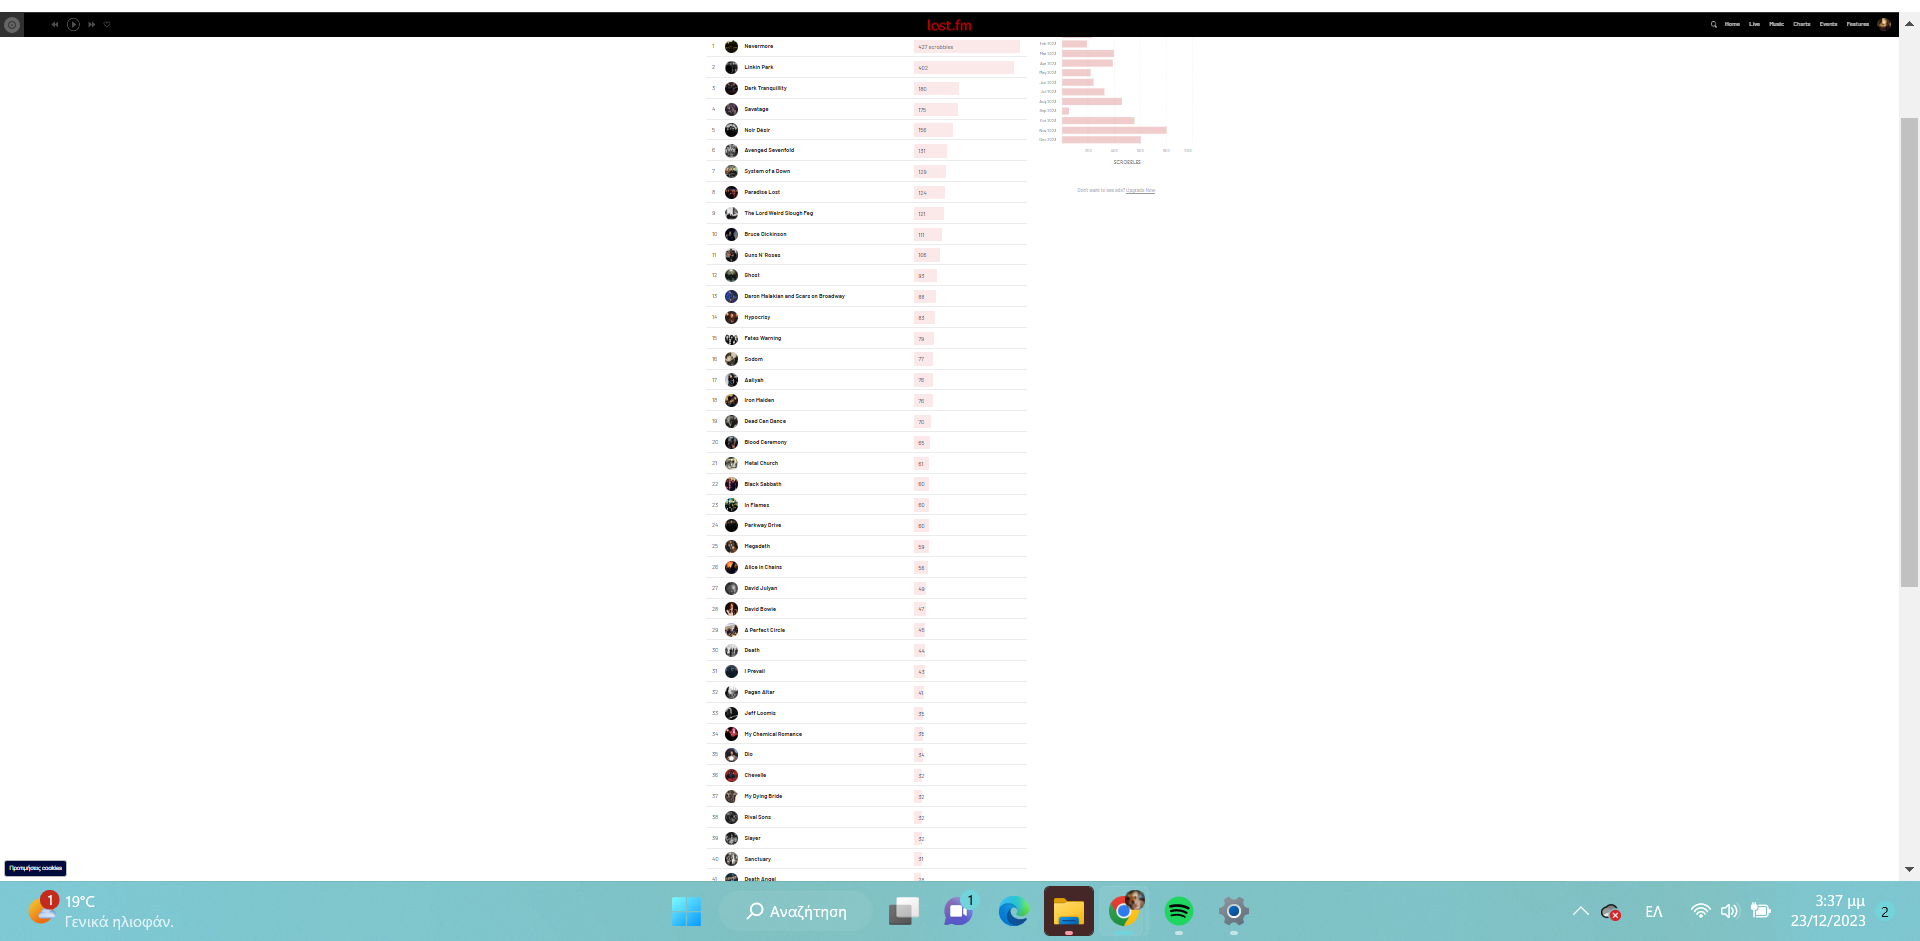Click the Noir Désir artist avatar
The width and height of the screenshot is (1920, 941).
pyautogui.click(x=731, y=130)
